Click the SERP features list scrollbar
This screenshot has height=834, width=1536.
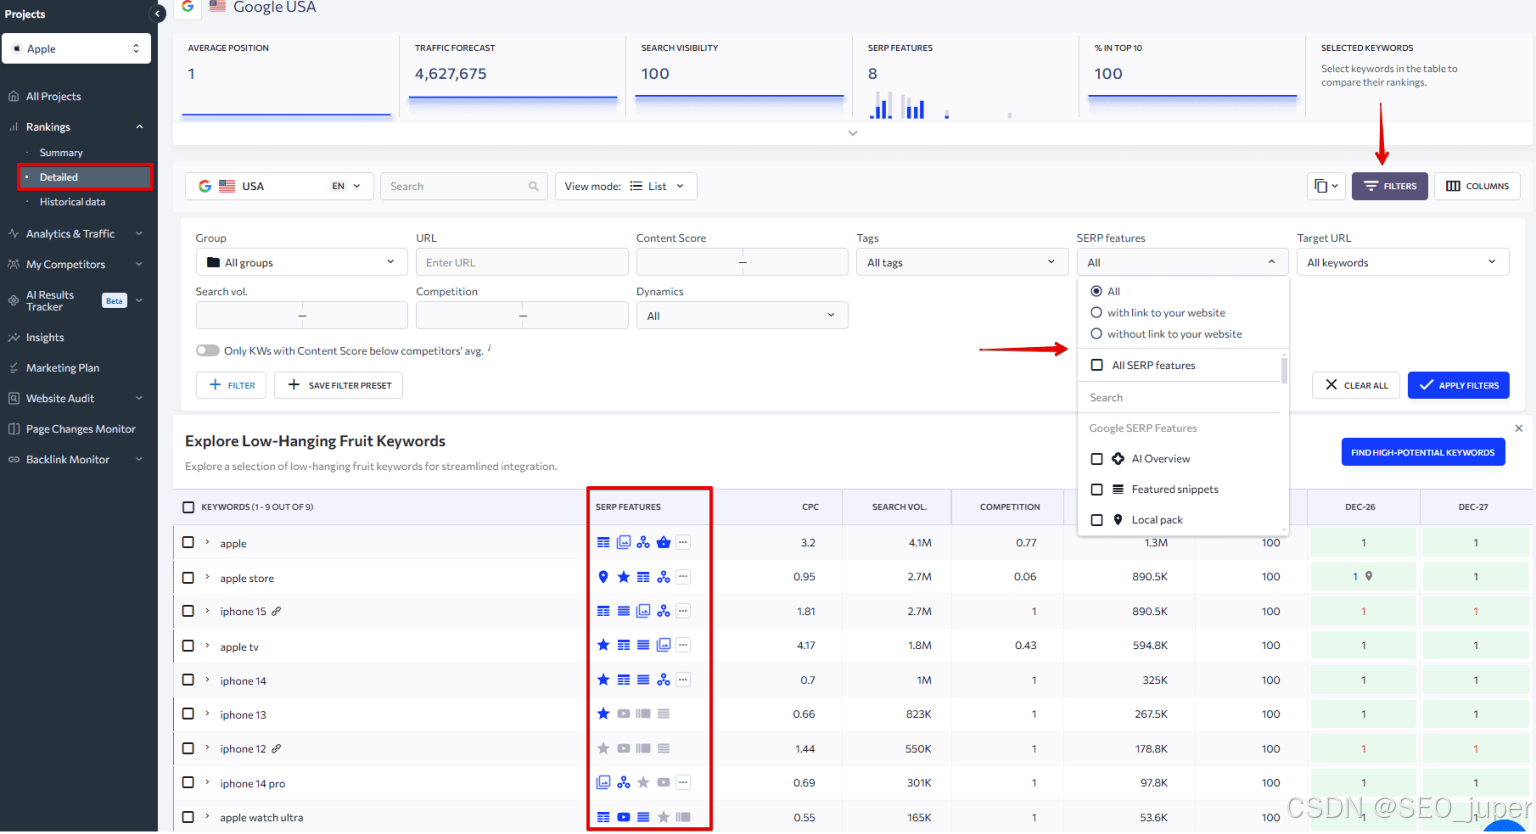pos(1284,369)
